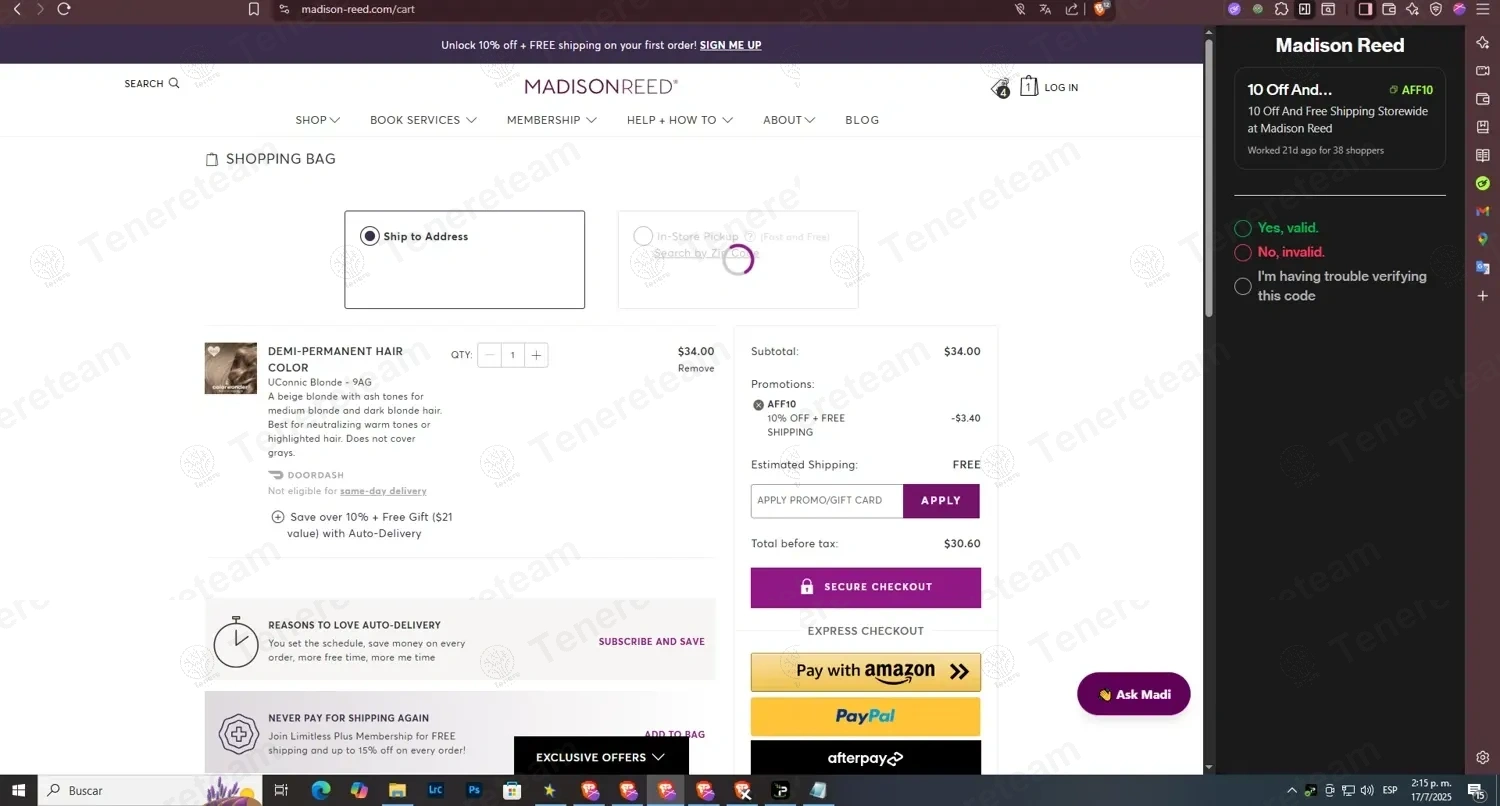1500x806 pixels.
Task: Click the APPLY promo code button
Action: pos(941,501)
